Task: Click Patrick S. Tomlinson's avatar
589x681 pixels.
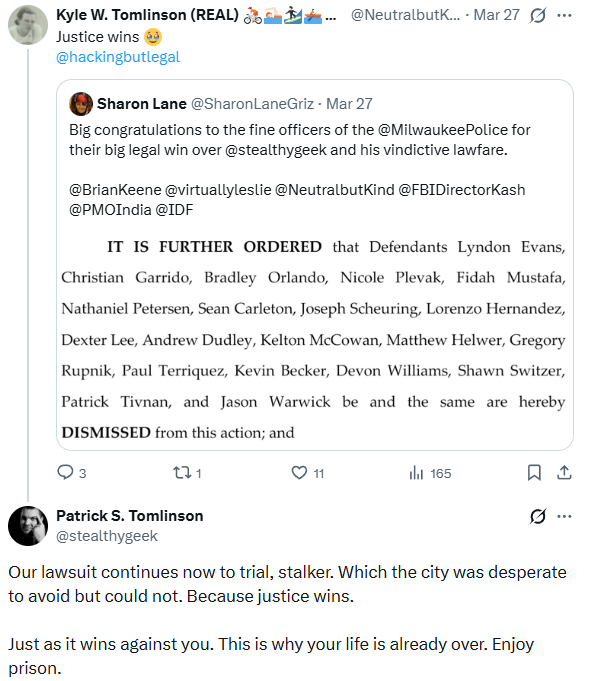Action: click(28, 526)
